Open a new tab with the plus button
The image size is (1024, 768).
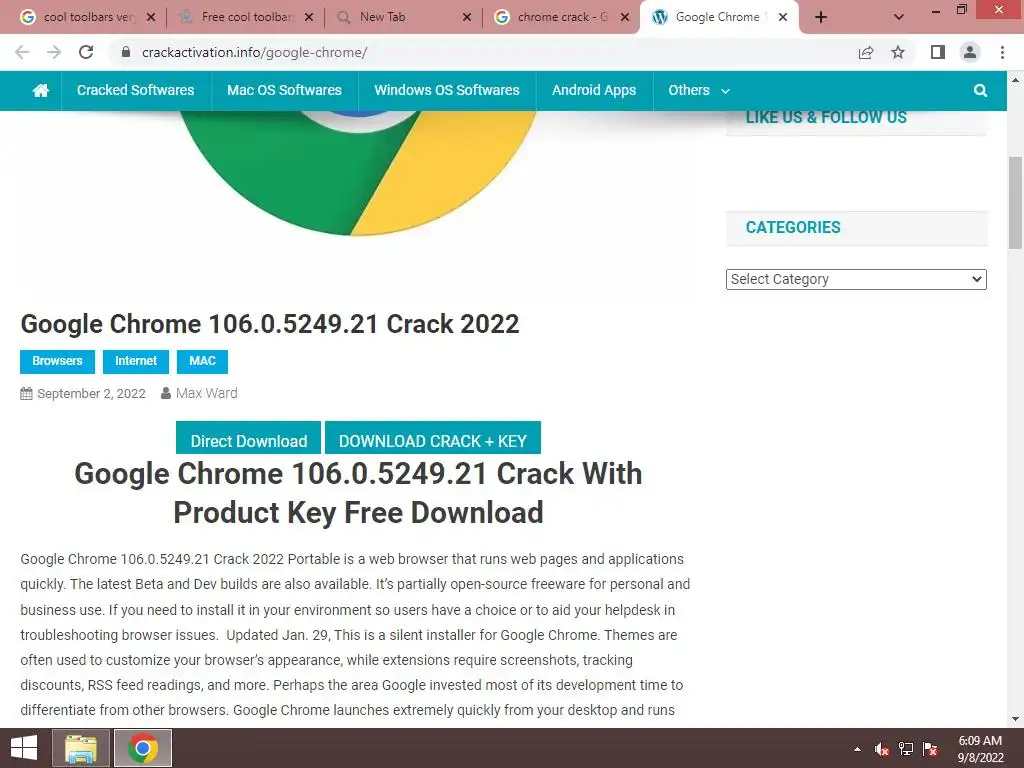coord(821,17)
